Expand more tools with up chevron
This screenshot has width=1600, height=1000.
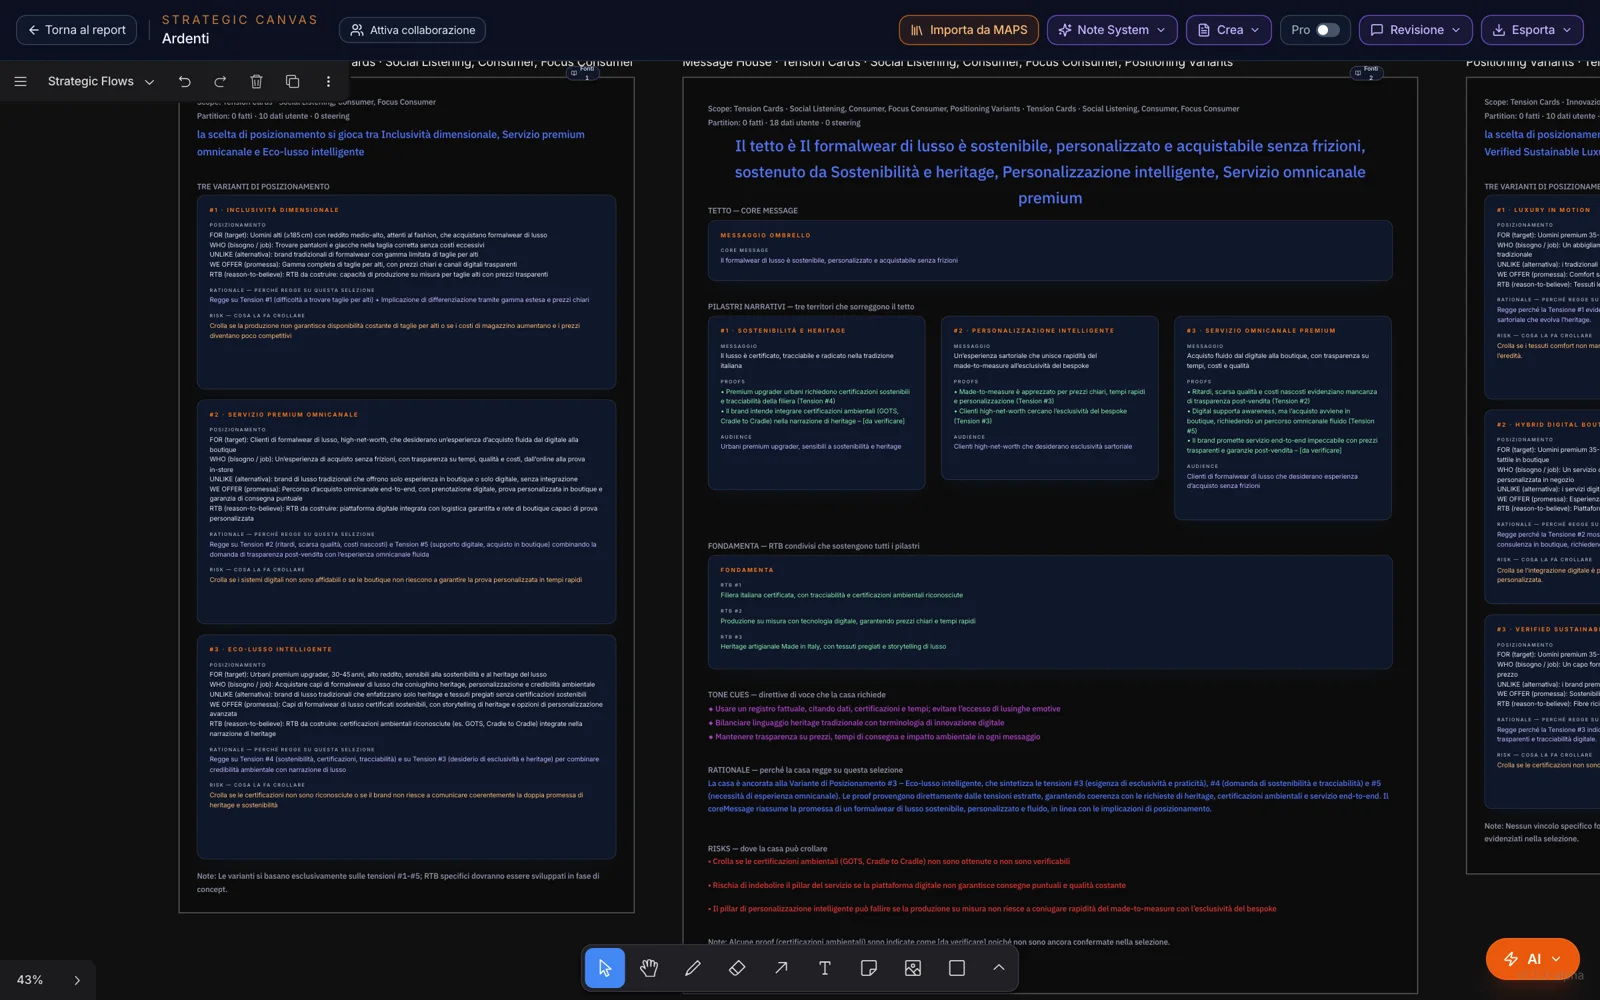point(998,968)
